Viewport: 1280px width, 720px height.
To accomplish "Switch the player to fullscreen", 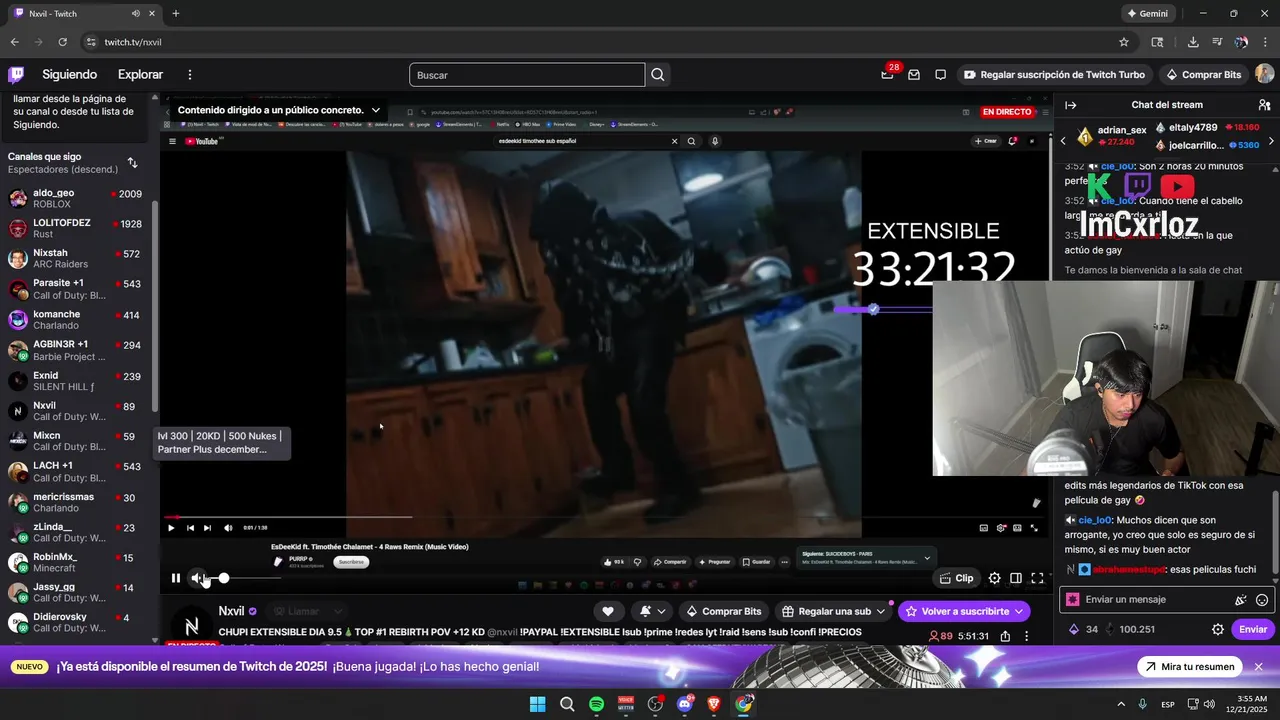I will tap(1037, 578).
